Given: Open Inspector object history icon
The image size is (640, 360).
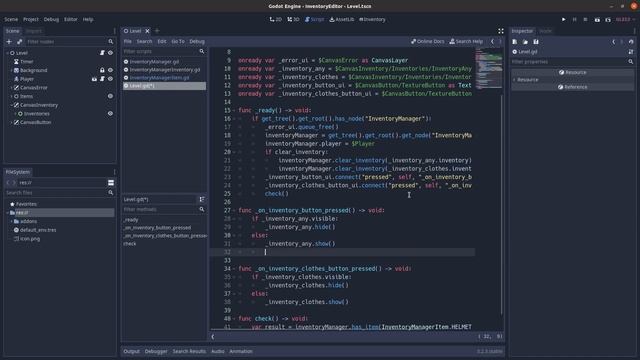Looking at the screenshot, I should 631,42.
